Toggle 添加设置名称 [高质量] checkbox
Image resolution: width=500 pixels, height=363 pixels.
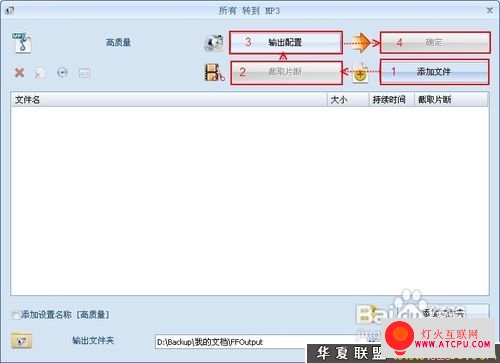pyautogui.click(x=15, y=315)
